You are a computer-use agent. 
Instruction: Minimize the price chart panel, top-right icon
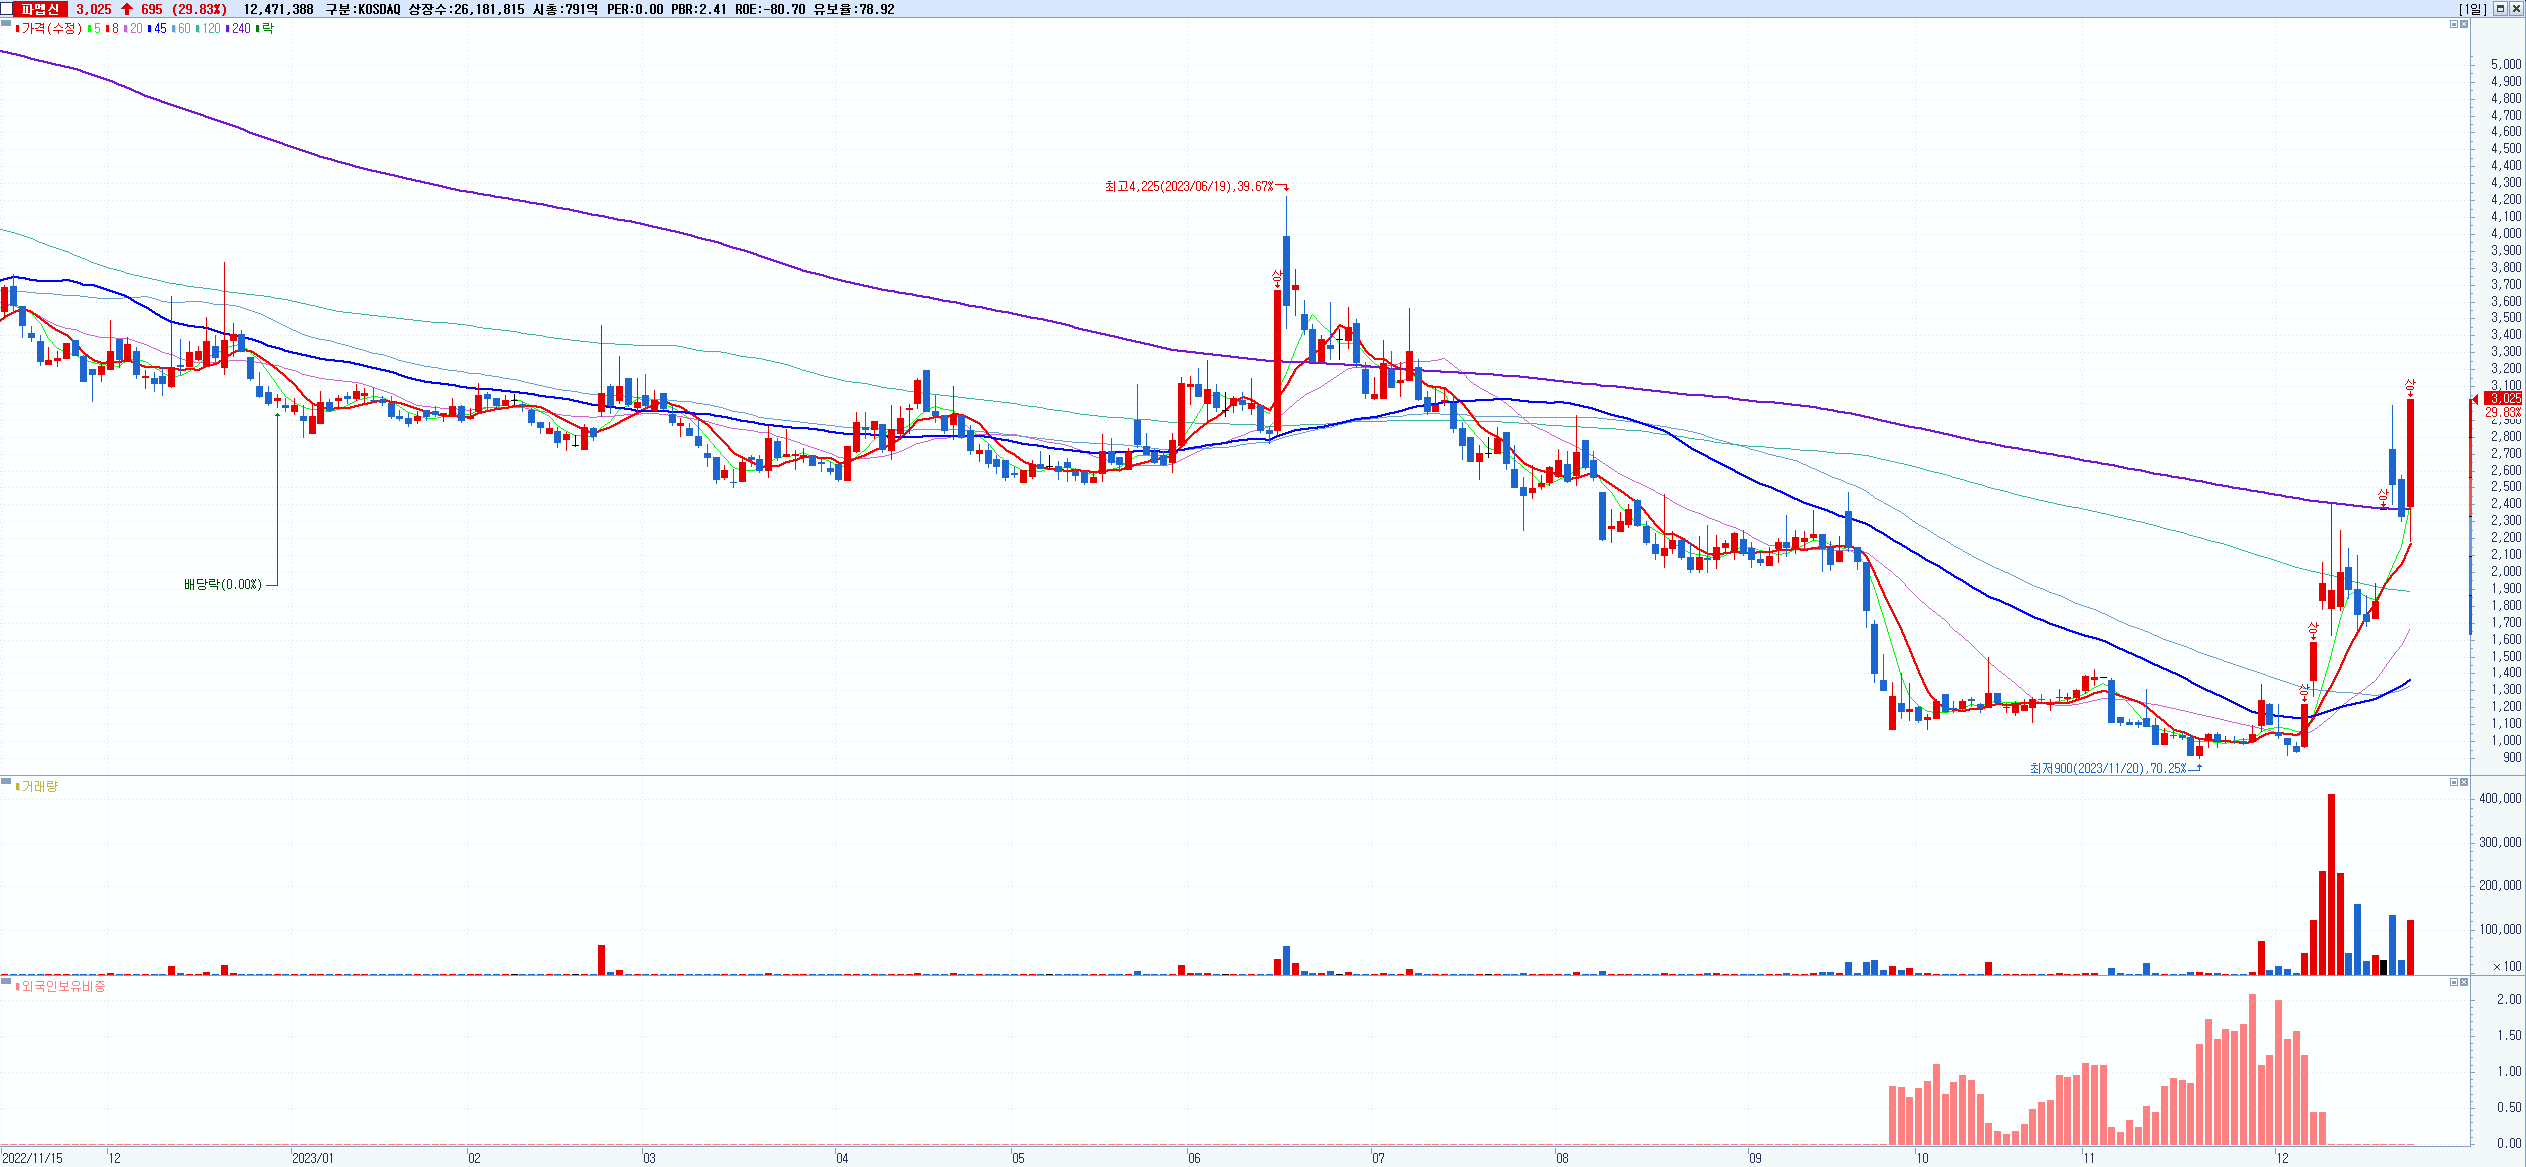(x=2452, y=24)
